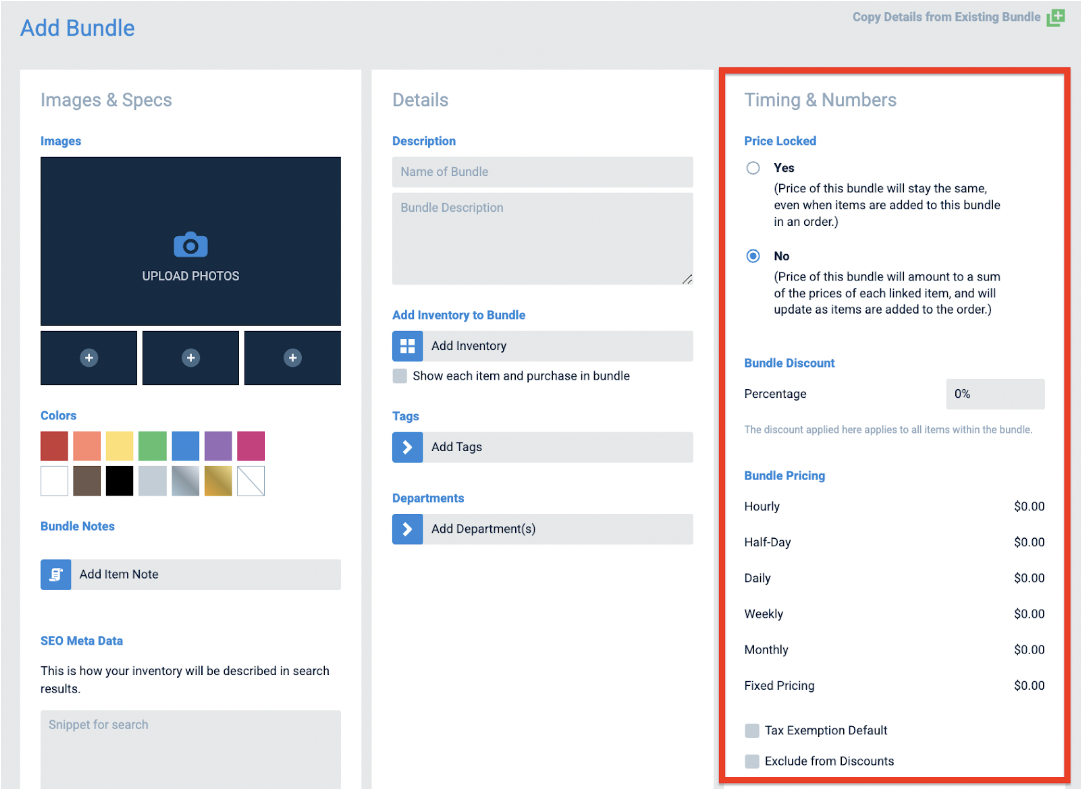The image size is (1082, 790).
Task: Select Yes for Price Locked
Action: [753, 168]
